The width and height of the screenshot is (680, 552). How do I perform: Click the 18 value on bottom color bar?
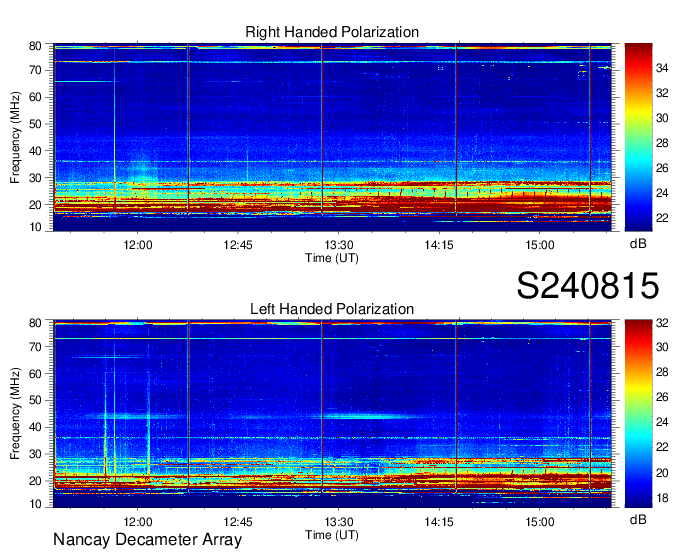tap(662, 498)
